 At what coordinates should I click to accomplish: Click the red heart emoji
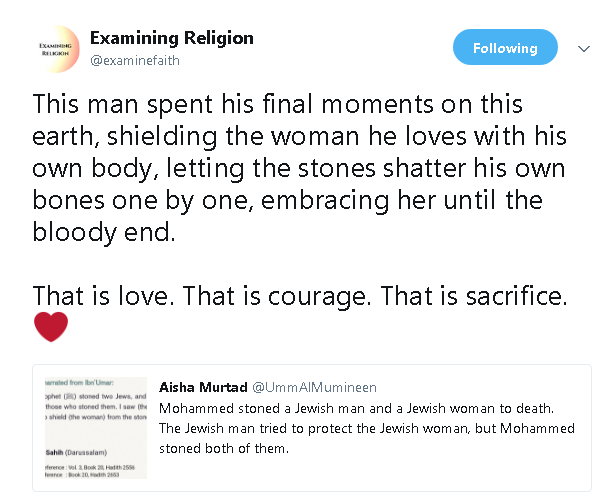[51, 328]
